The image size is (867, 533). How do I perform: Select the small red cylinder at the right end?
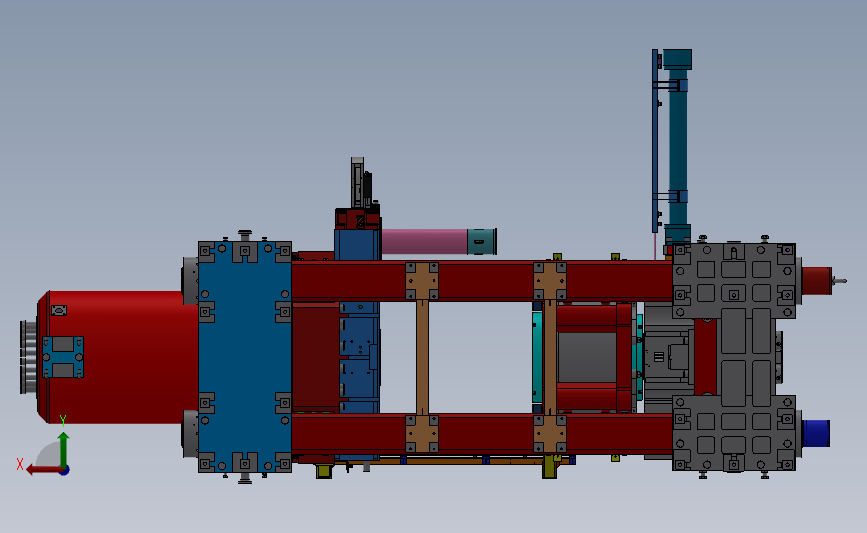(817, 281)
